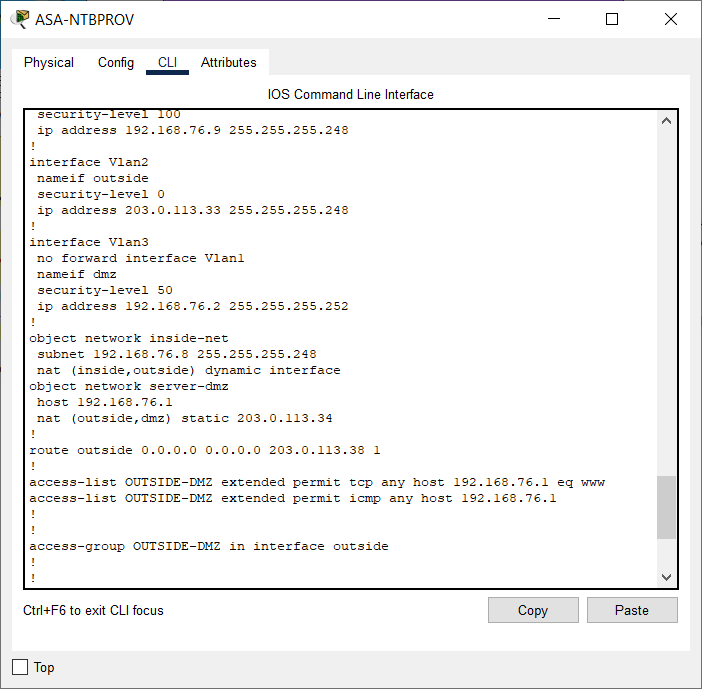Click the 'access-group OUTSIDE-DMZ' line

[x=209, y=546]
